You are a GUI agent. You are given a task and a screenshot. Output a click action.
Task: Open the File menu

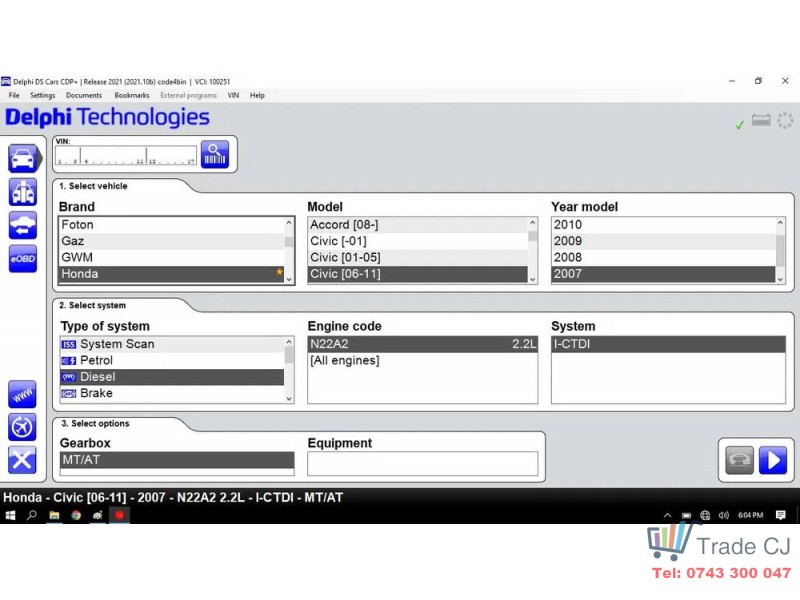point(14,95)
